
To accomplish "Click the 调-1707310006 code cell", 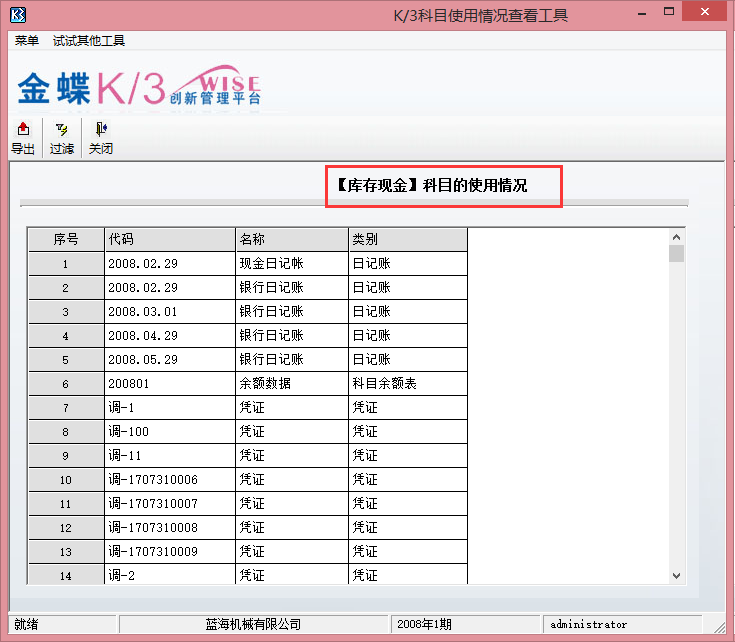I will 169,480.
